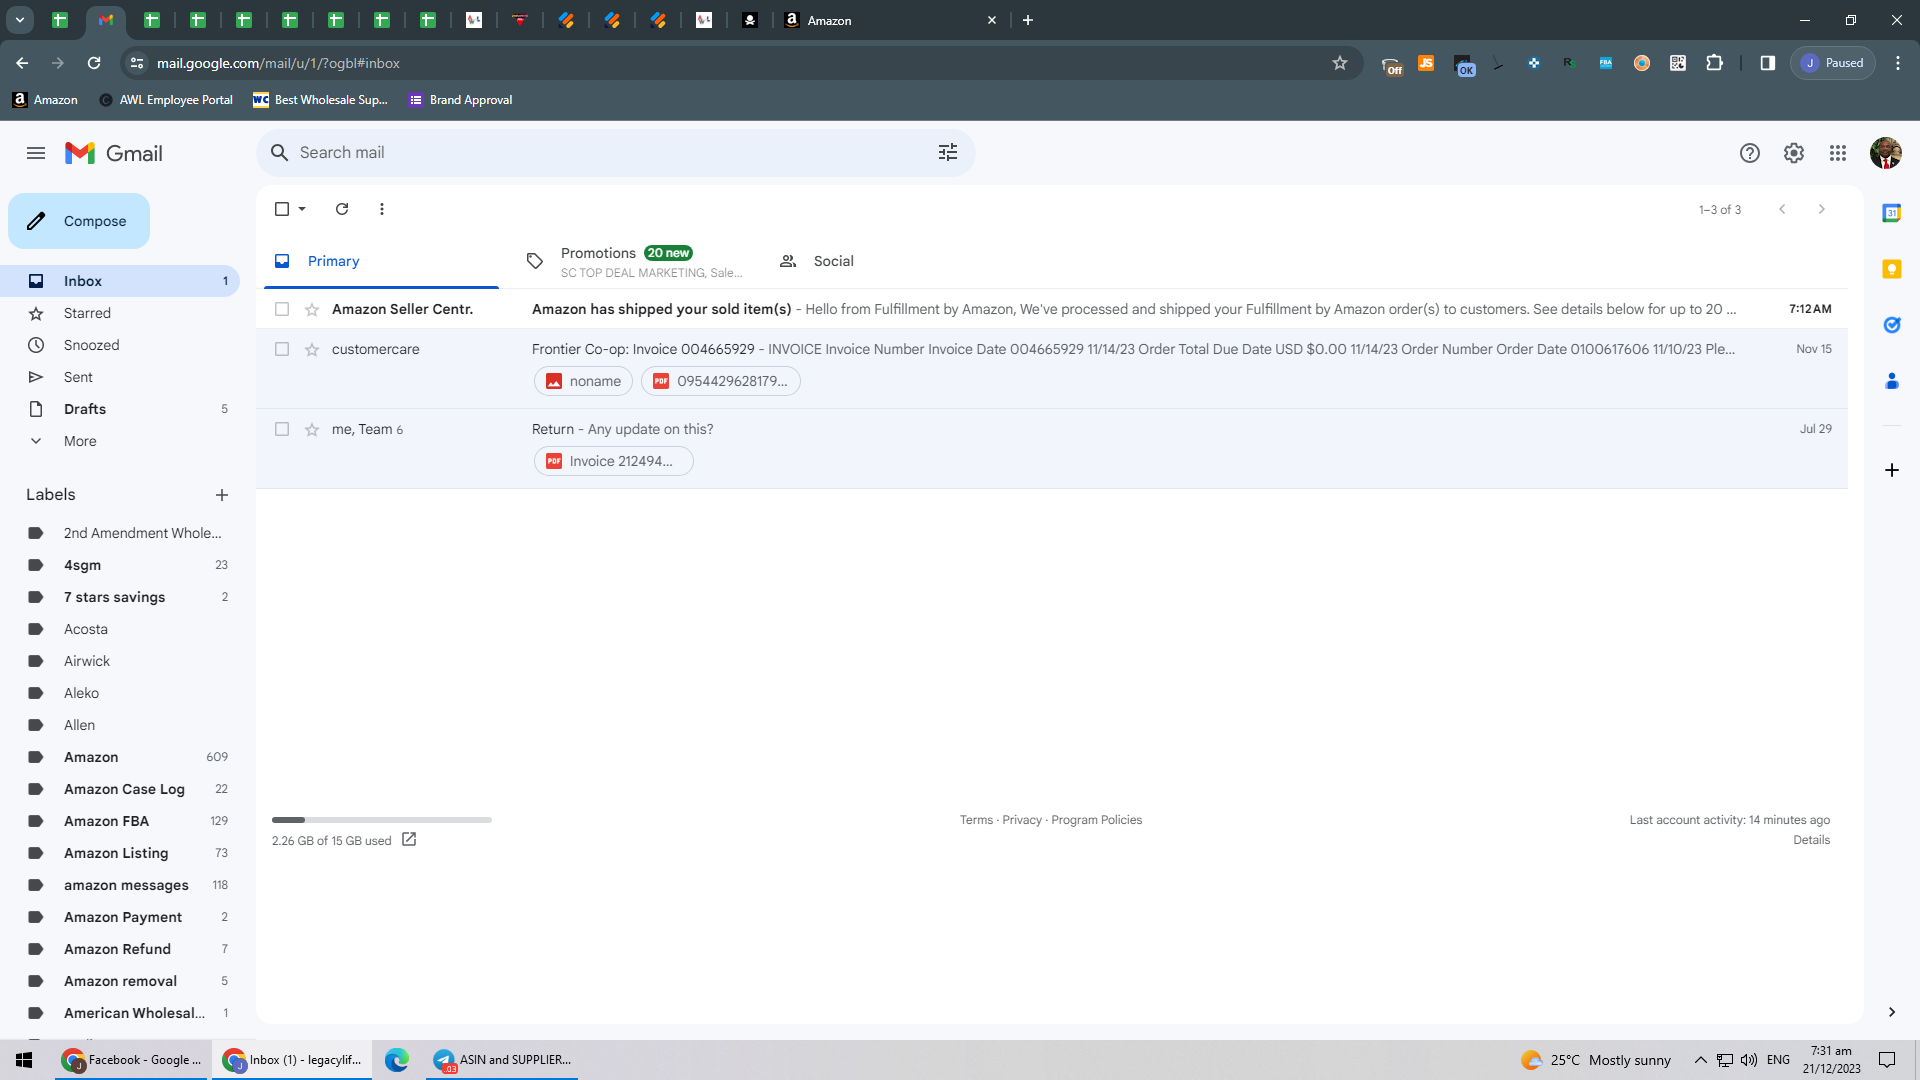This screenshot has width=1920, height=1080.
Task: Open Windows notification center icon
Action: tap(1887, 1060)
